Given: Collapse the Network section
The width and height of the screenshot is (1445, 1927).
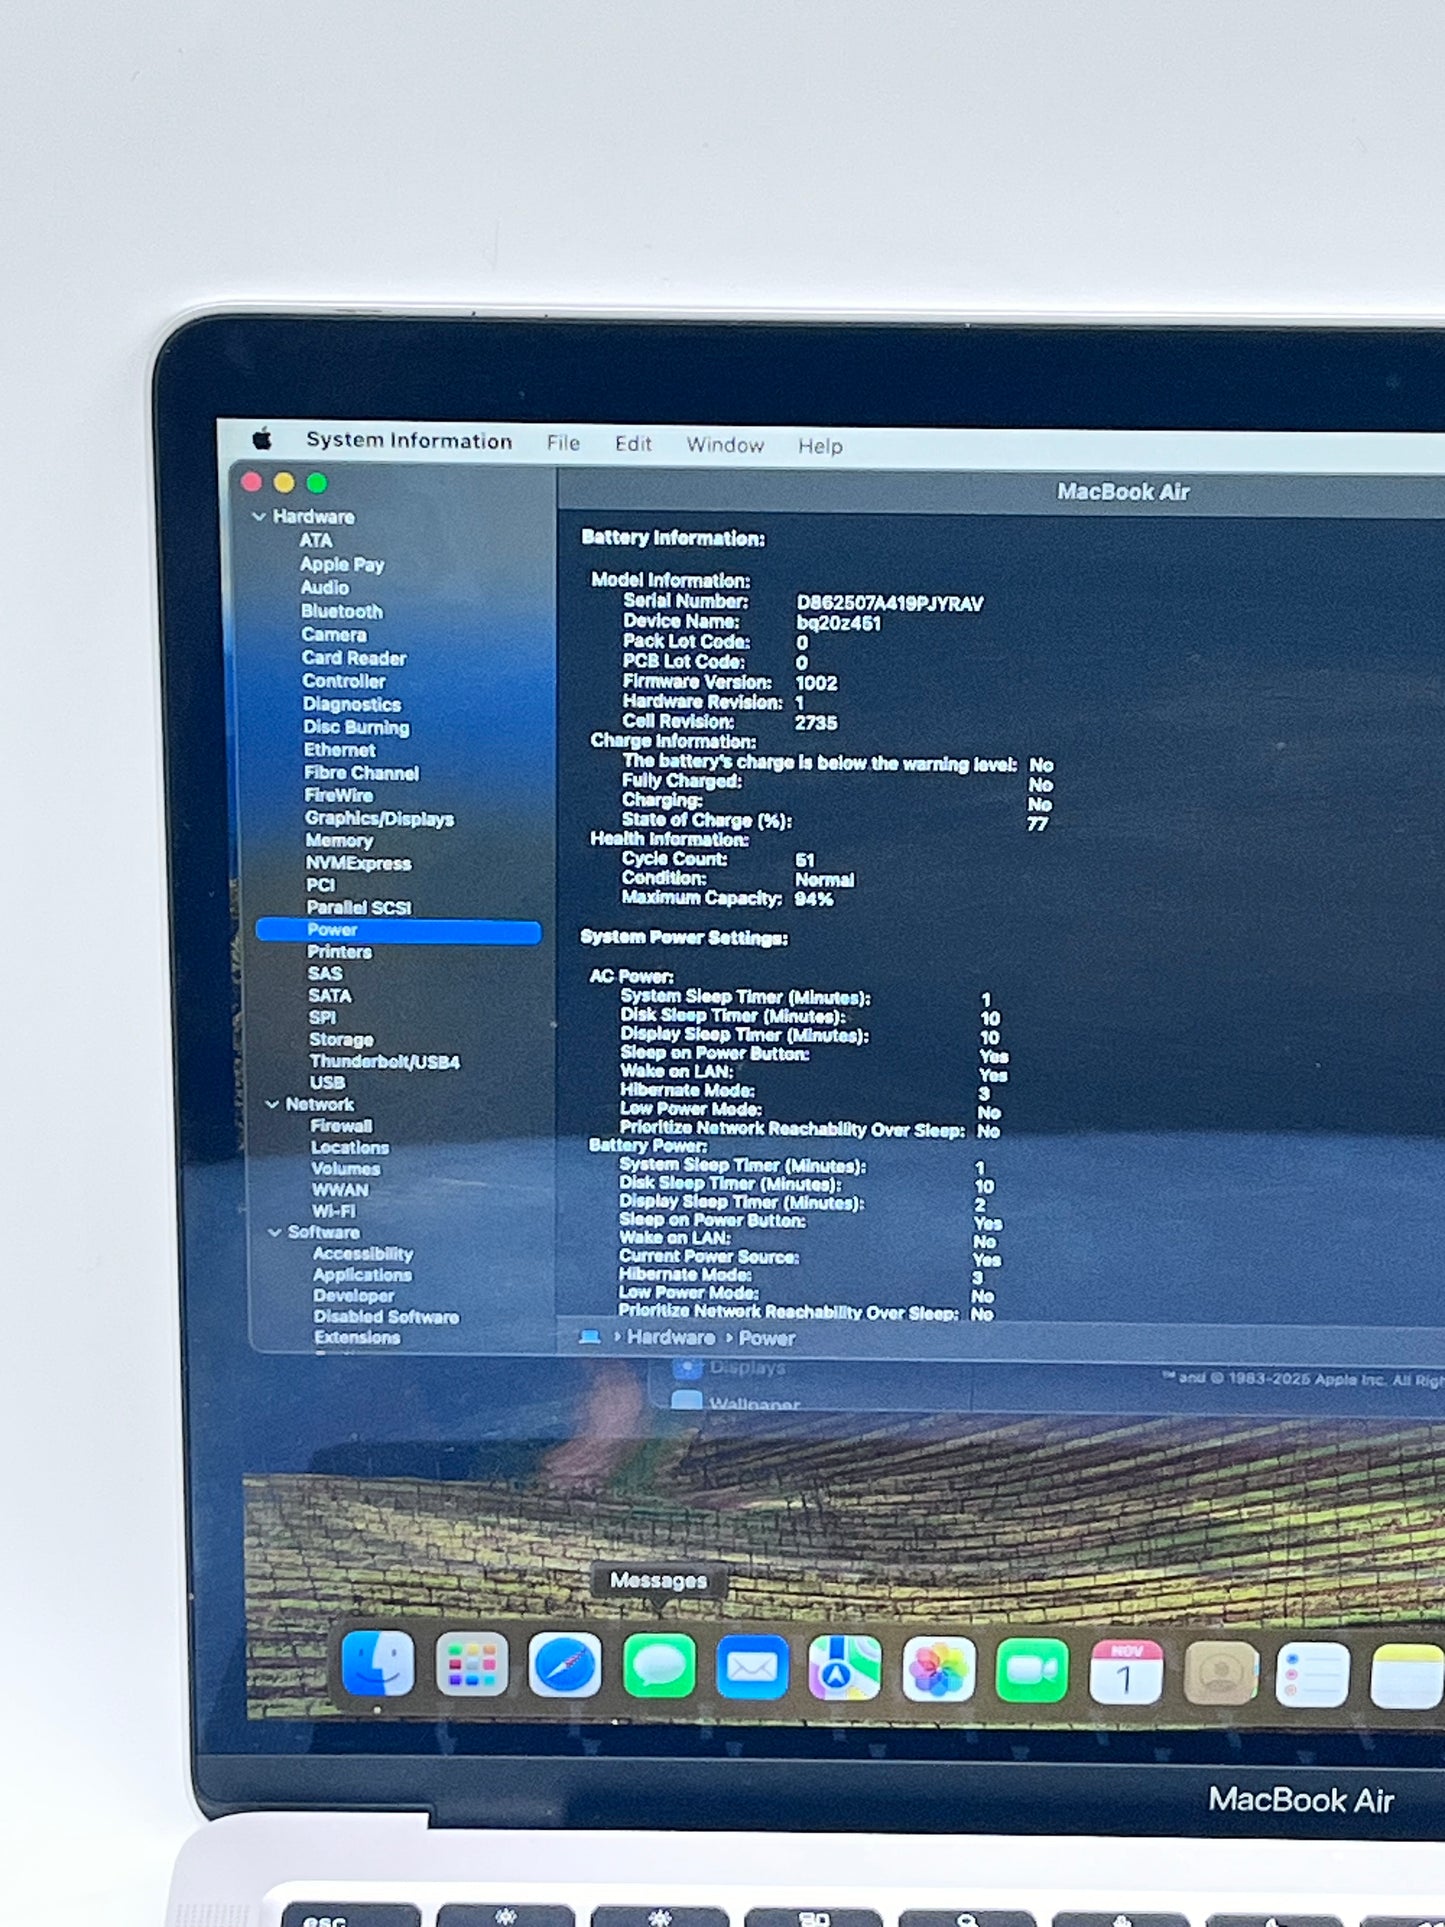Looking at the screenshot, I should coord(272,1104).
